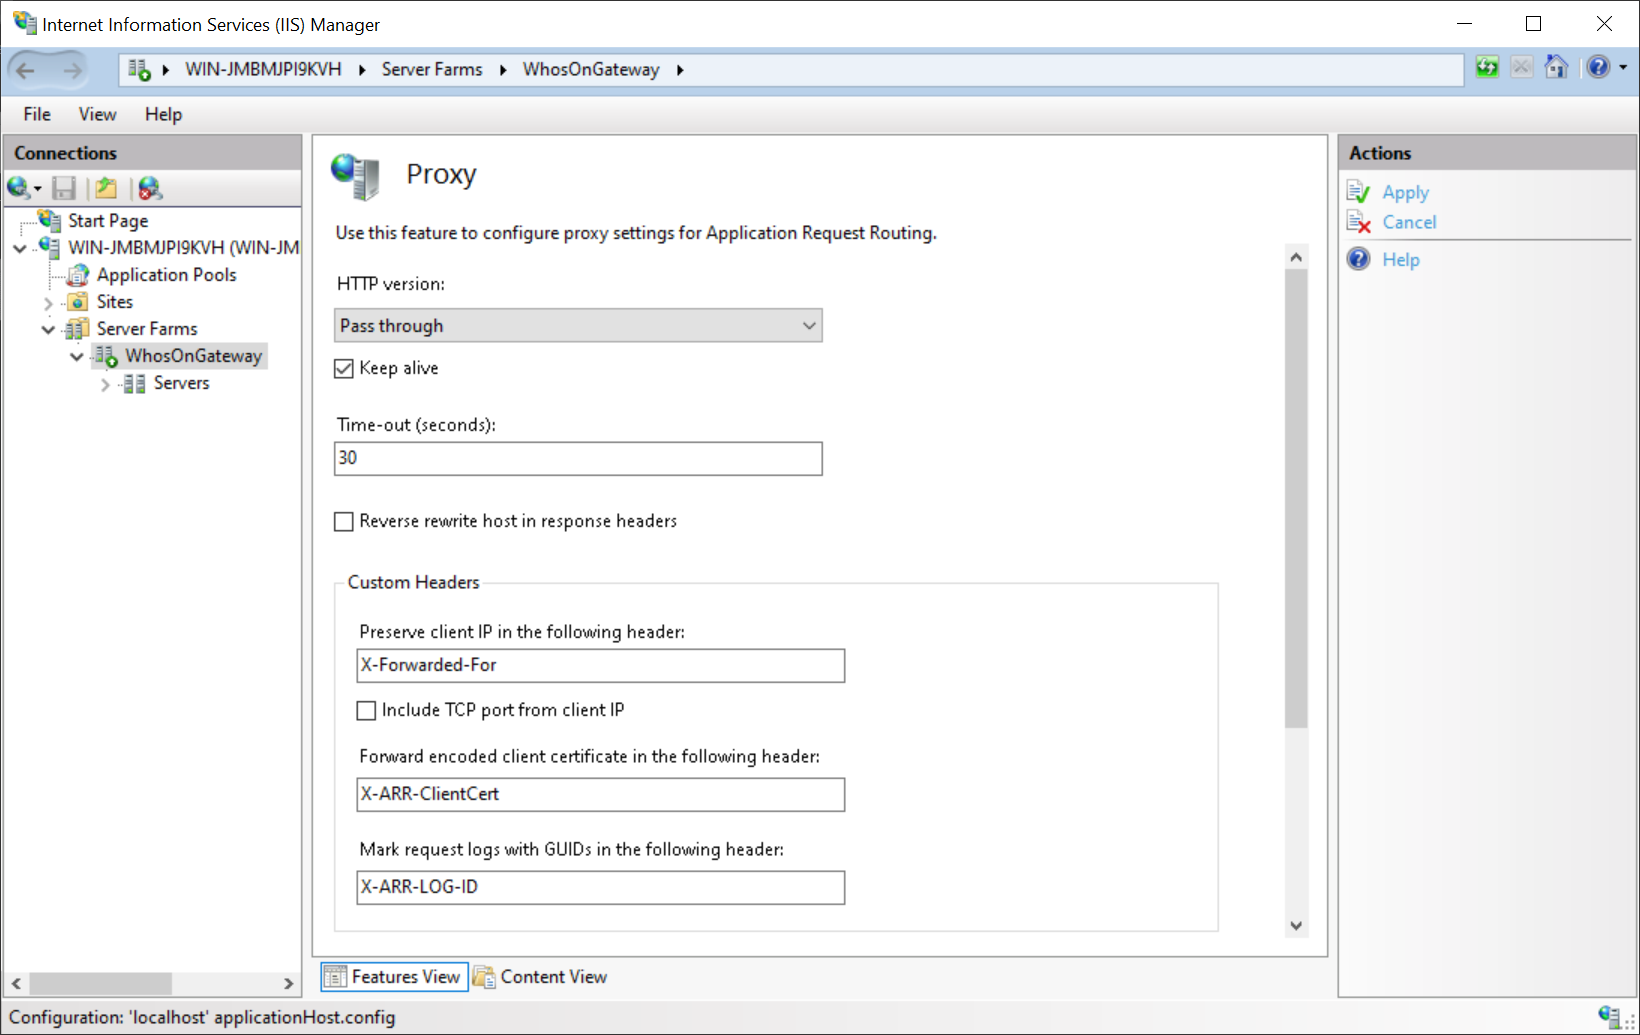Open the Help icon dropdown arrow
1640x1035 pixels.
pos(1623,68)
